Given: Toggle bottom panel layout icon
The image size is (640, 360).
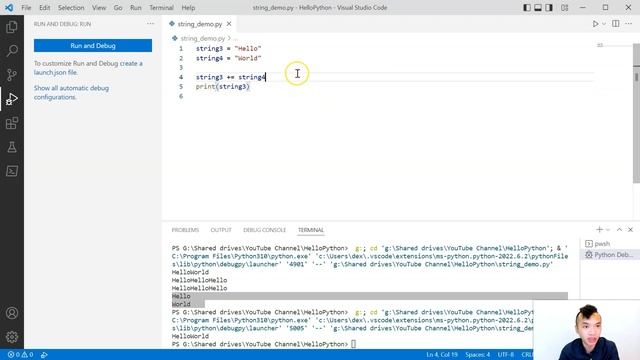Looking at the screenshot, I should coord(538,7).
